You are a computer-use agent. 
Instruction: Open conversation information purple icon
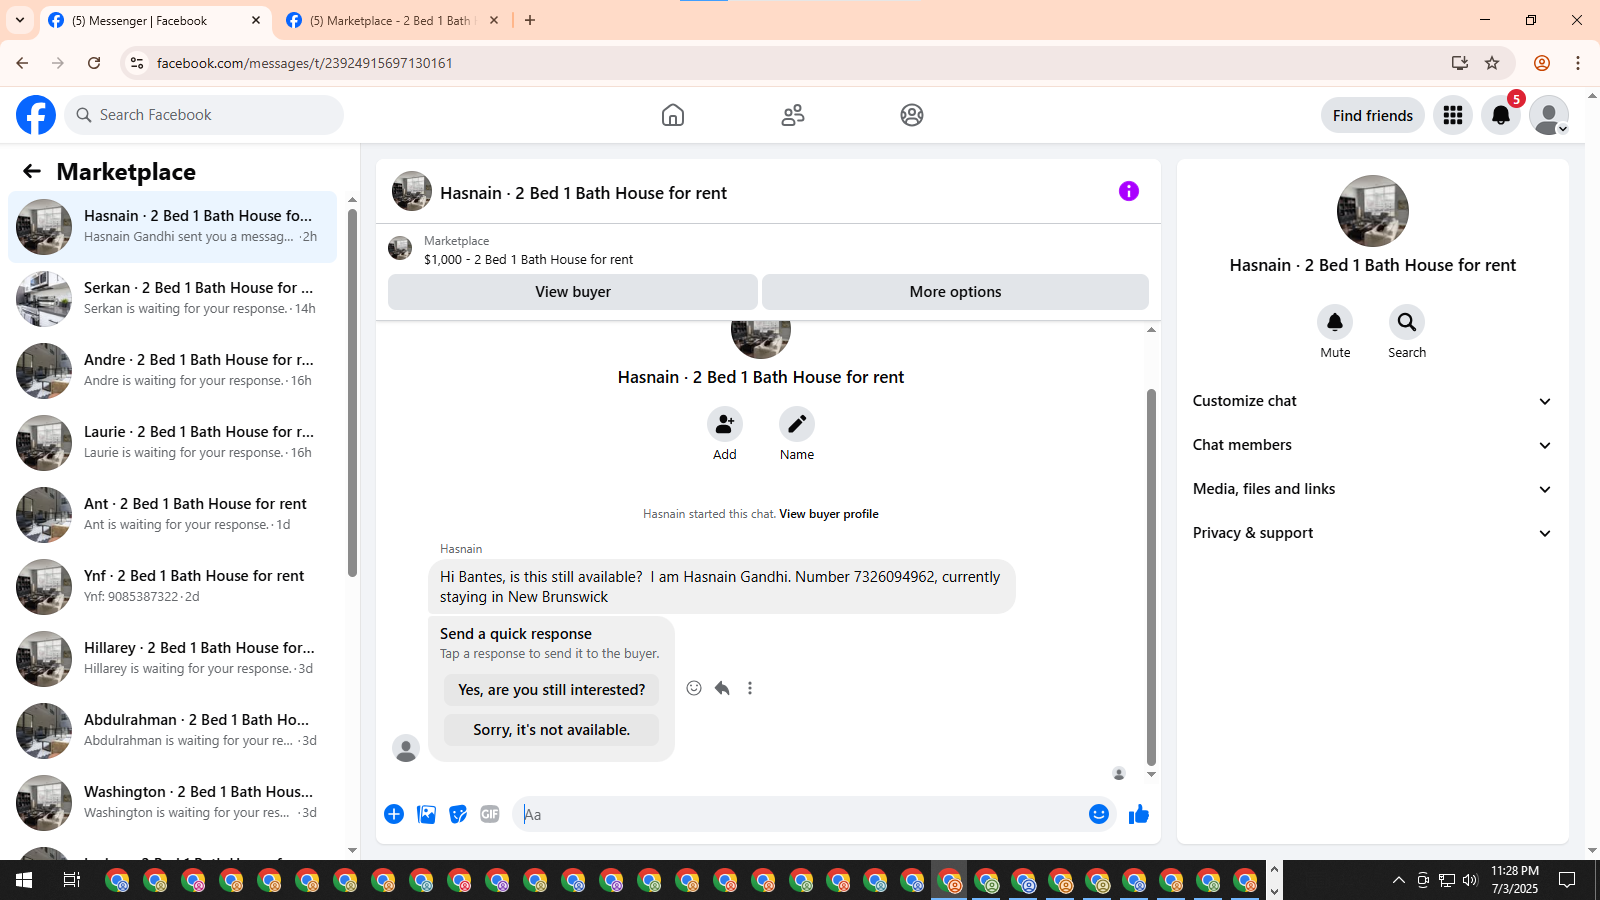point(1129,191)
